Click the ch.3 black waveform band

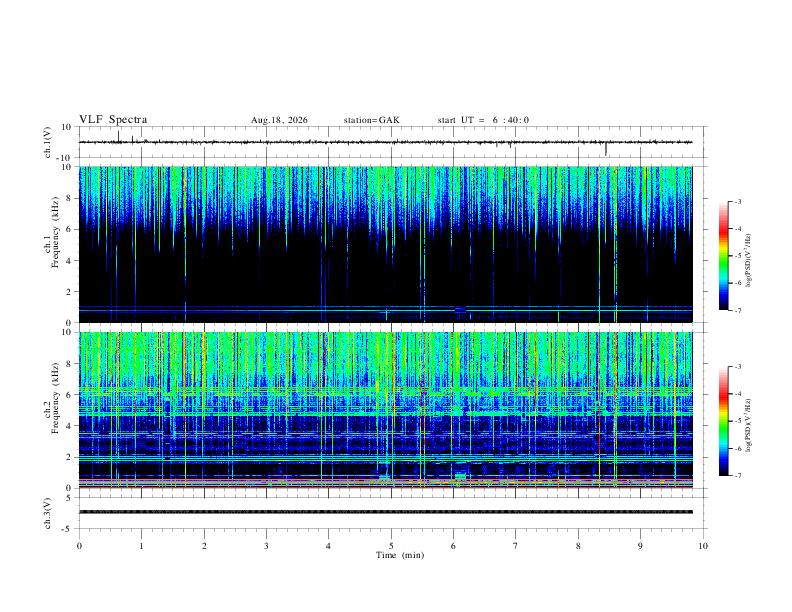tap(385, 512)
